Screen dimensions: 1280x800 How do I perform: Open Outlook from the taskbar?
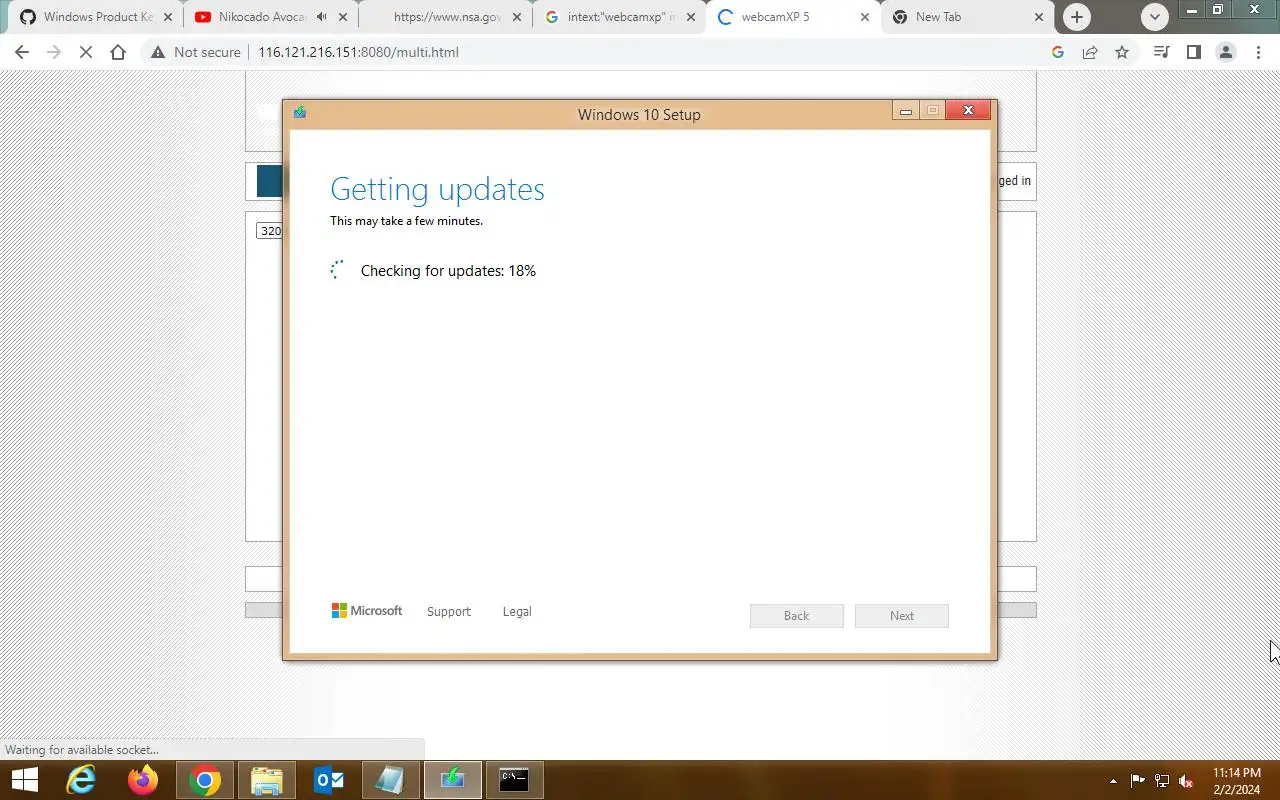pyautogui.click(x=329, y=780)
